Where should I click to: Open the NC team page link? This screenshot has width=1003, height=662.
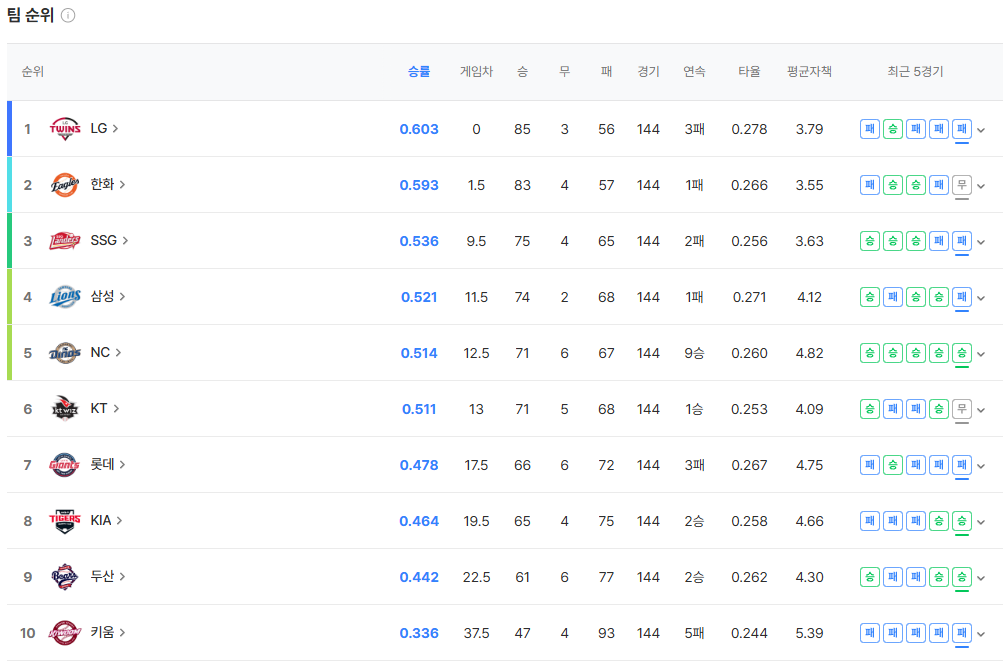pyautogui.click(x=106, y=352)
